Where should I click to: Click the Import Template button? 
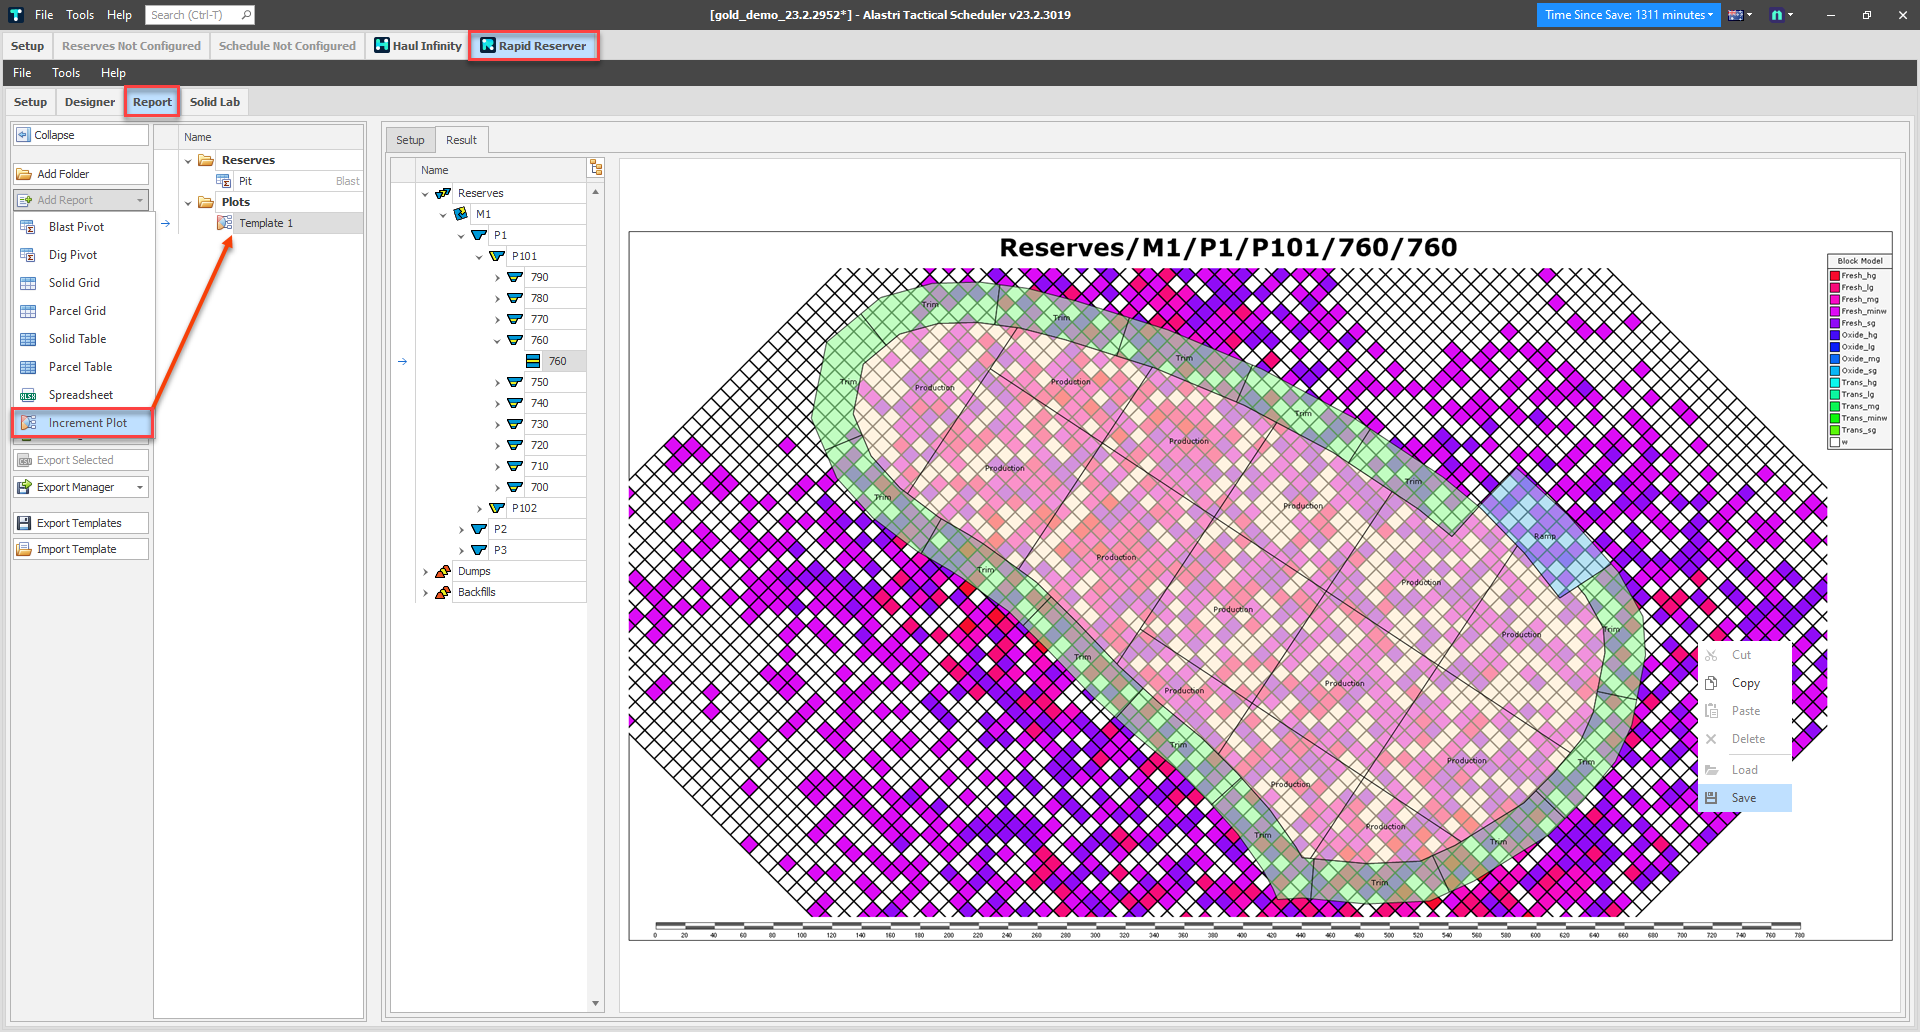pos(81,549)
